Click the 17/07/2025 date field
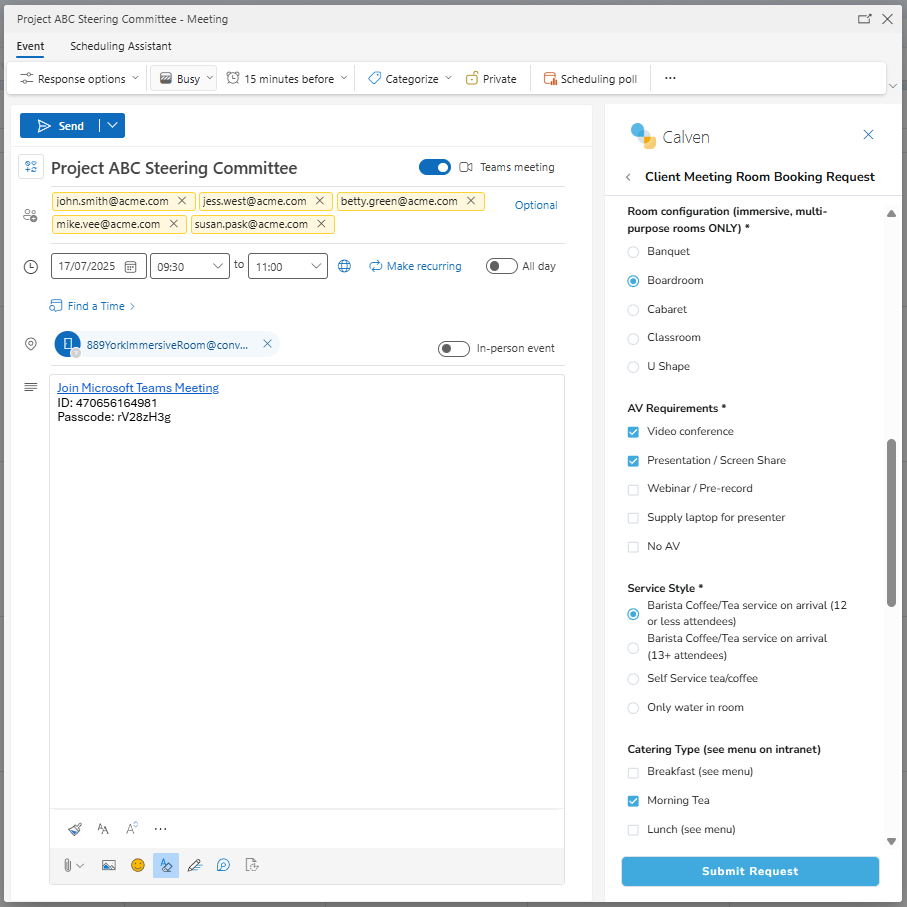The height and width of the screenshot is (907, 907). pos(98,266)
